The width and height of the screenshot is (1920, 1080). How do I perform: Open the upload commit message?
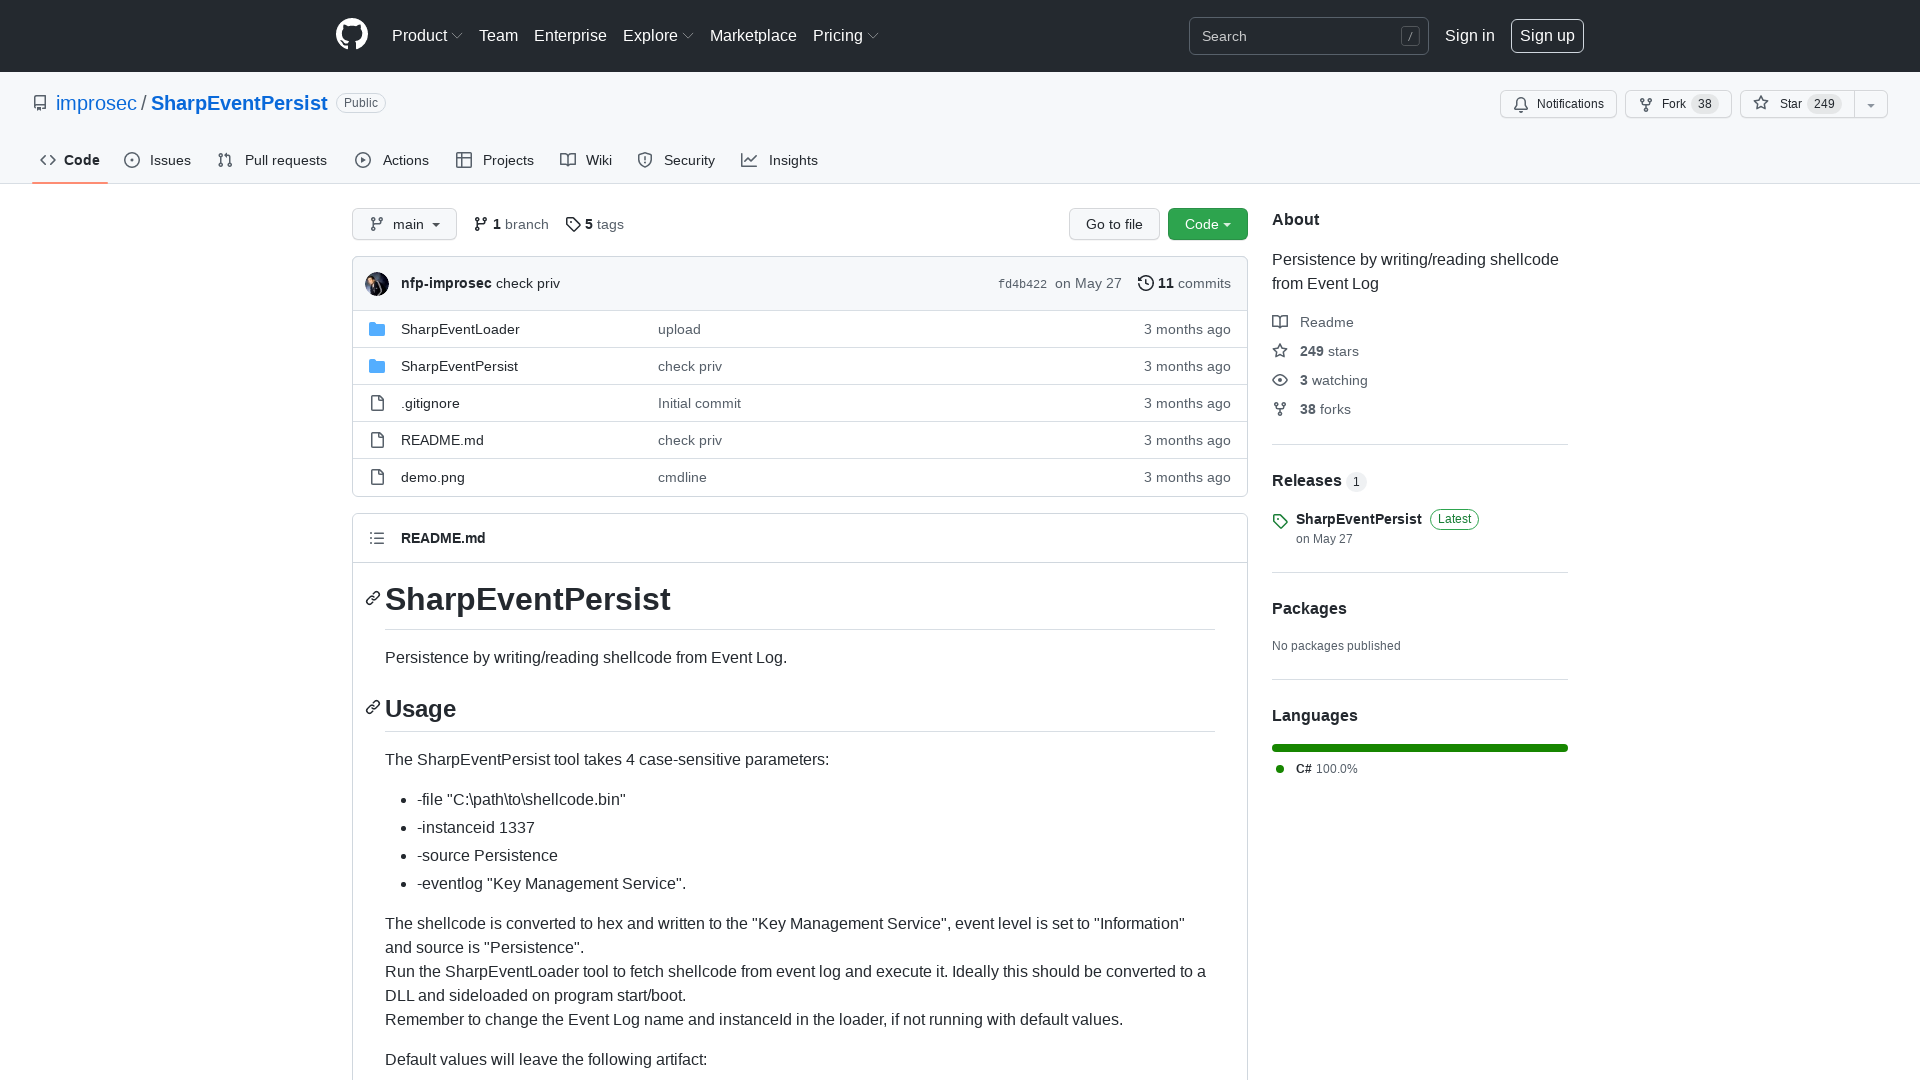(679, 329)
